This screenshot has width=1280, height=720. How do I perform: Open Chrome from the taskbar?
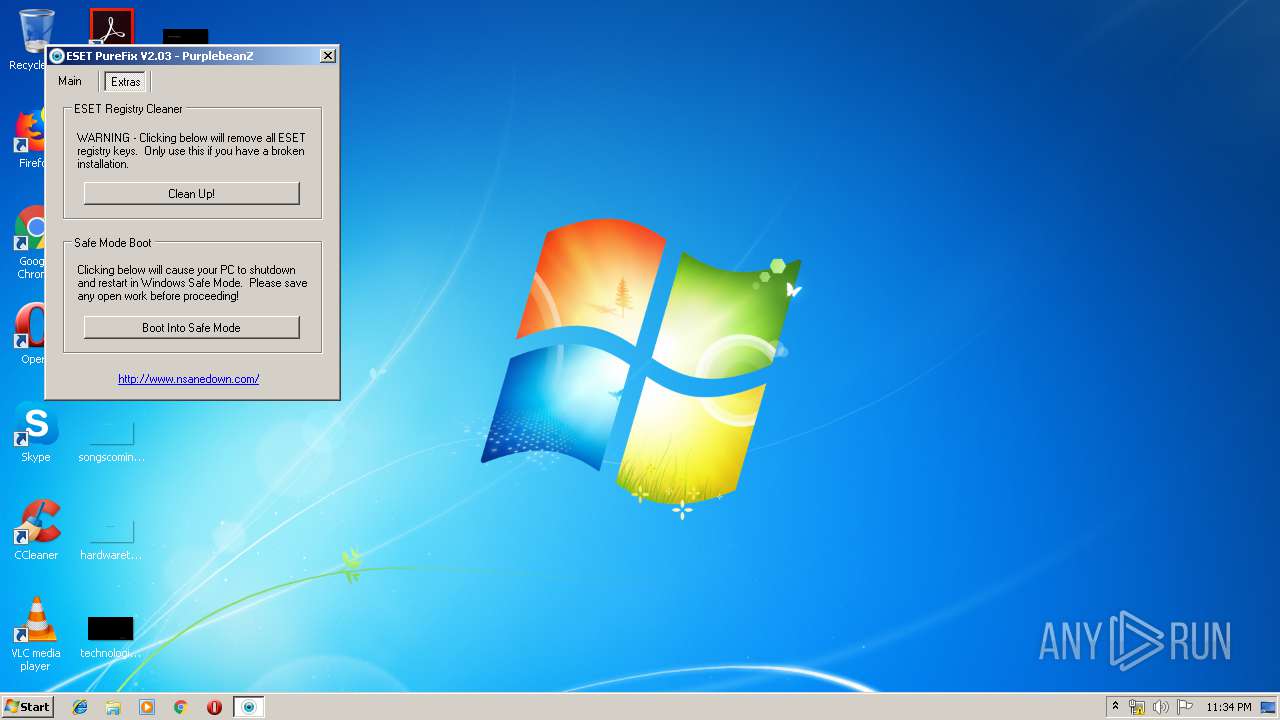(x=181, y=707)
